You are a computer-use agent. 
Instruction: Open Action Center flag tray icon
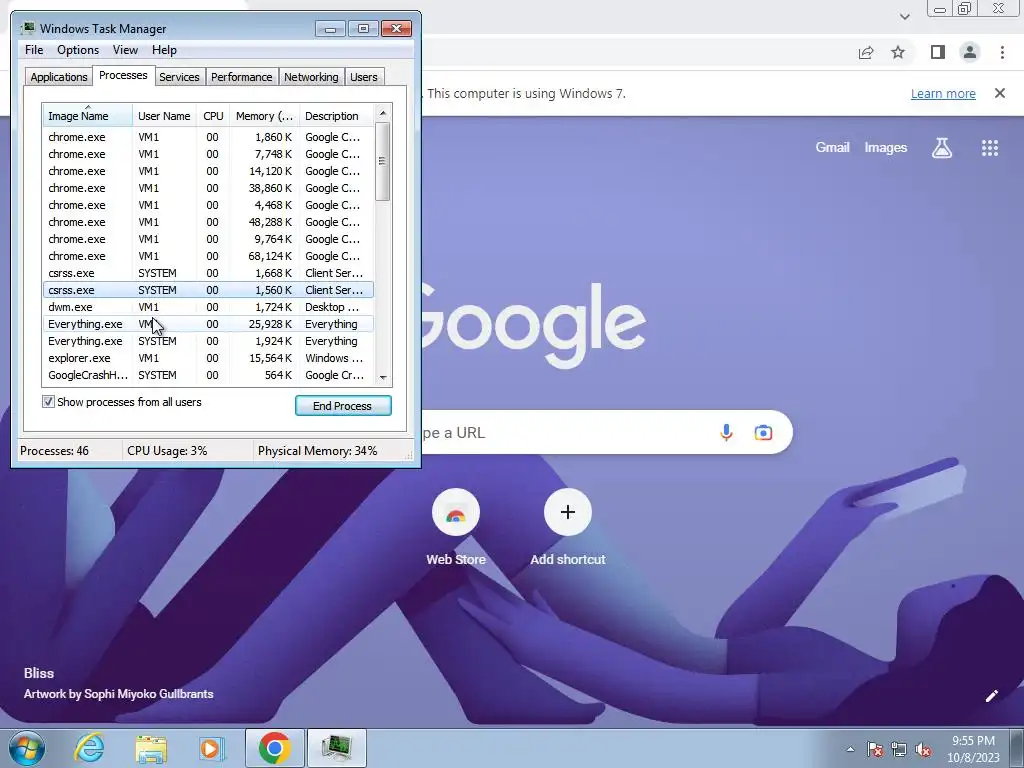(x=874, y=749)
